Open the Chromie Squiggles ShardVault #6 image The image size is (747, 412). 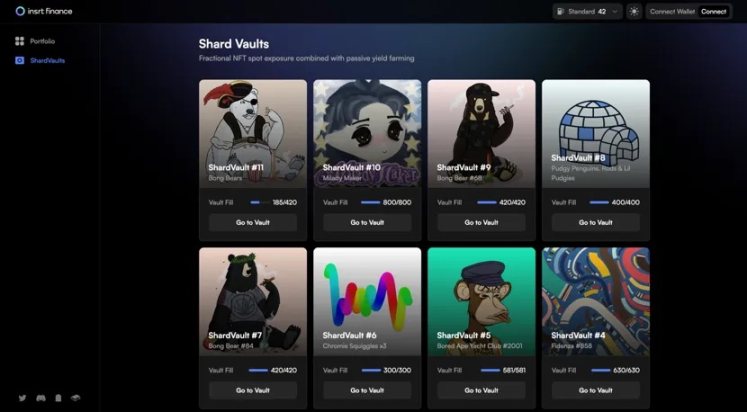(x=367, y=301)
